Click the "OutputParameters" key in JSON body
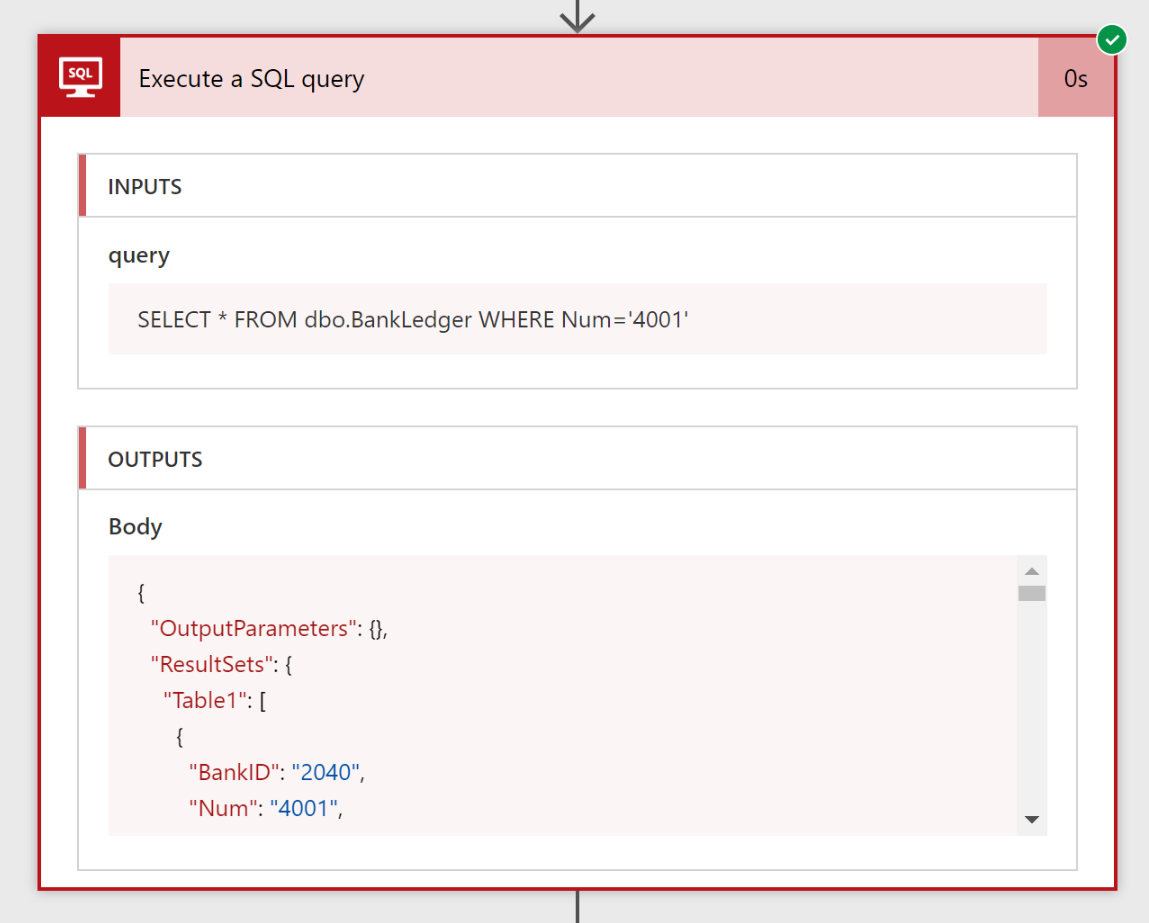The width and height of the screenshot is (1149, 923). (x=254, y=628)
